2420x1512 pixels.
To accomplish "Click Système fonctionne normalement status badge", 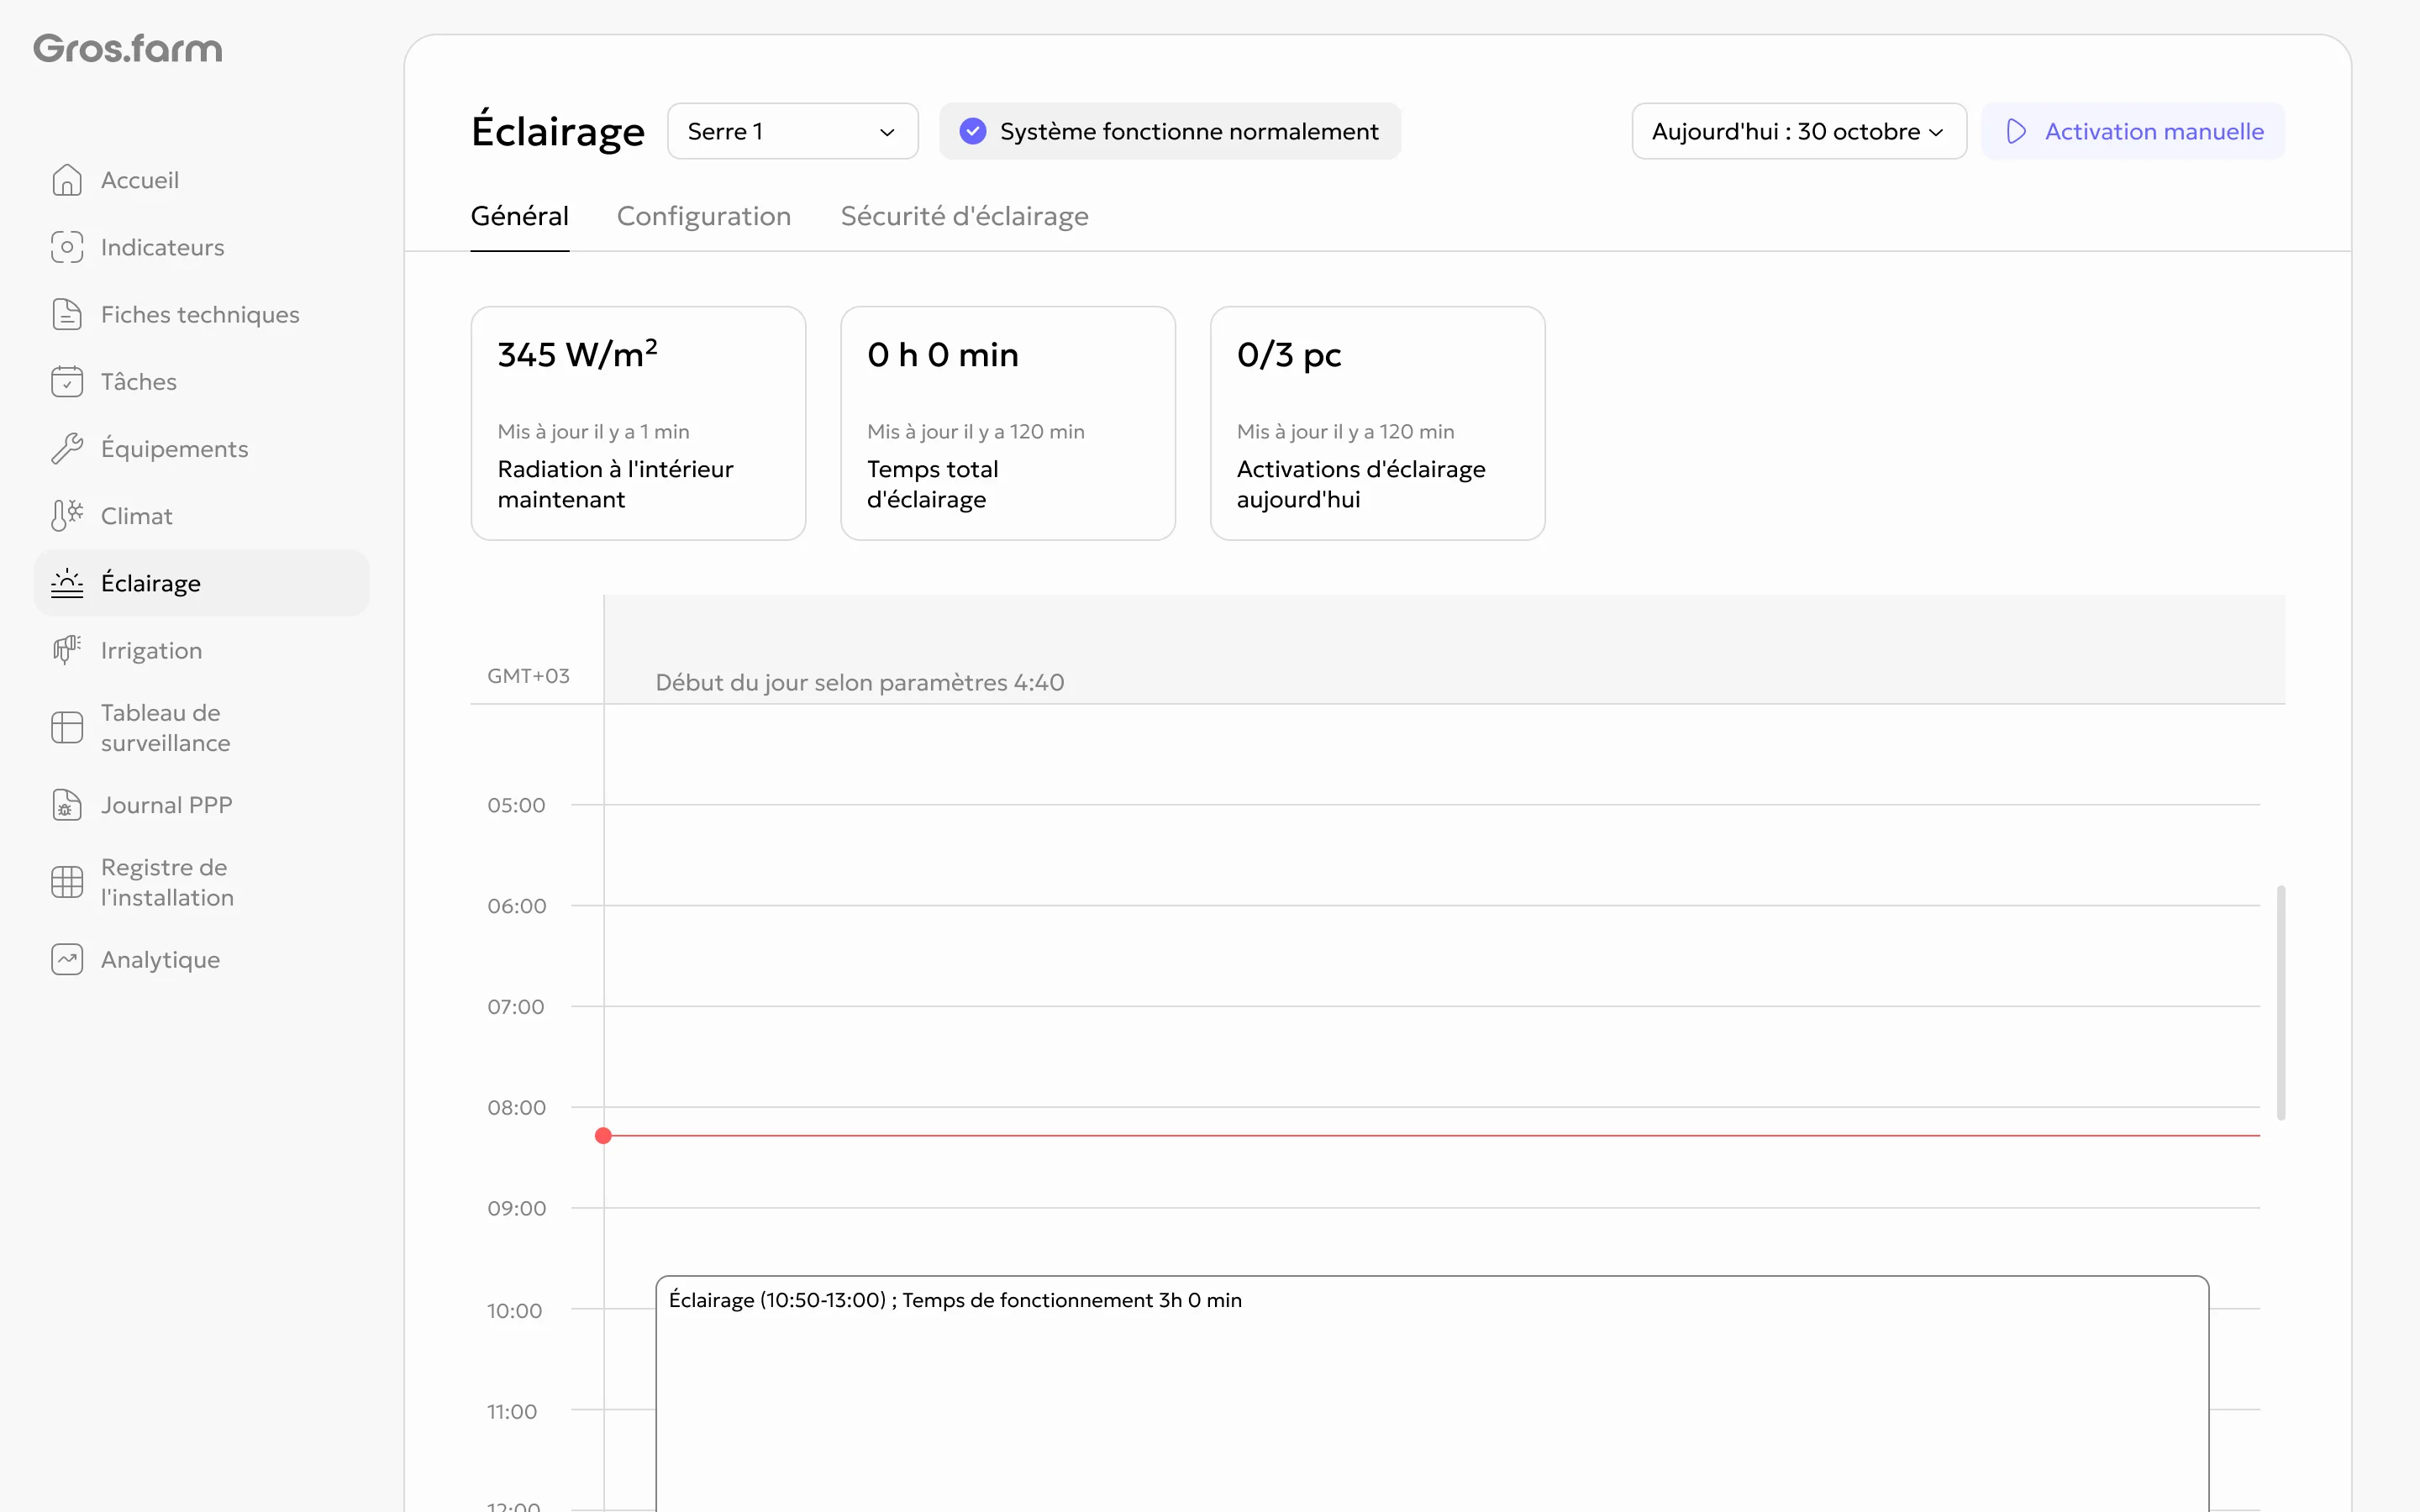I will 1170,131.
